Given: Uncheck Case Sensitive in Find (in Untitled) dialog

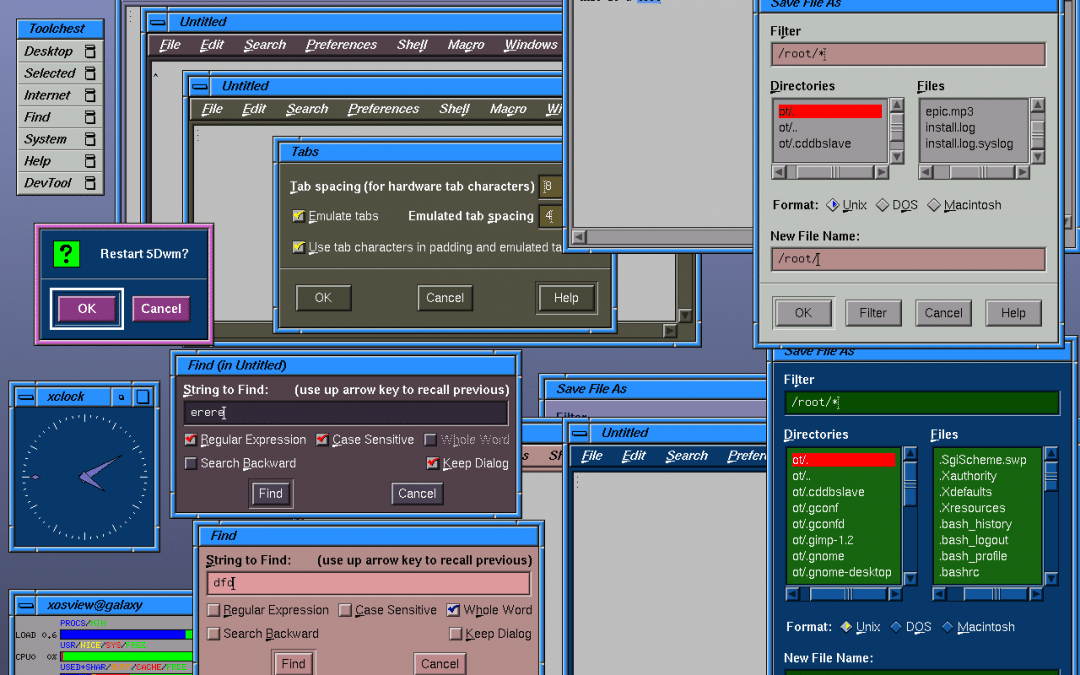Looking at the screenshot, I should click(322, 439).
